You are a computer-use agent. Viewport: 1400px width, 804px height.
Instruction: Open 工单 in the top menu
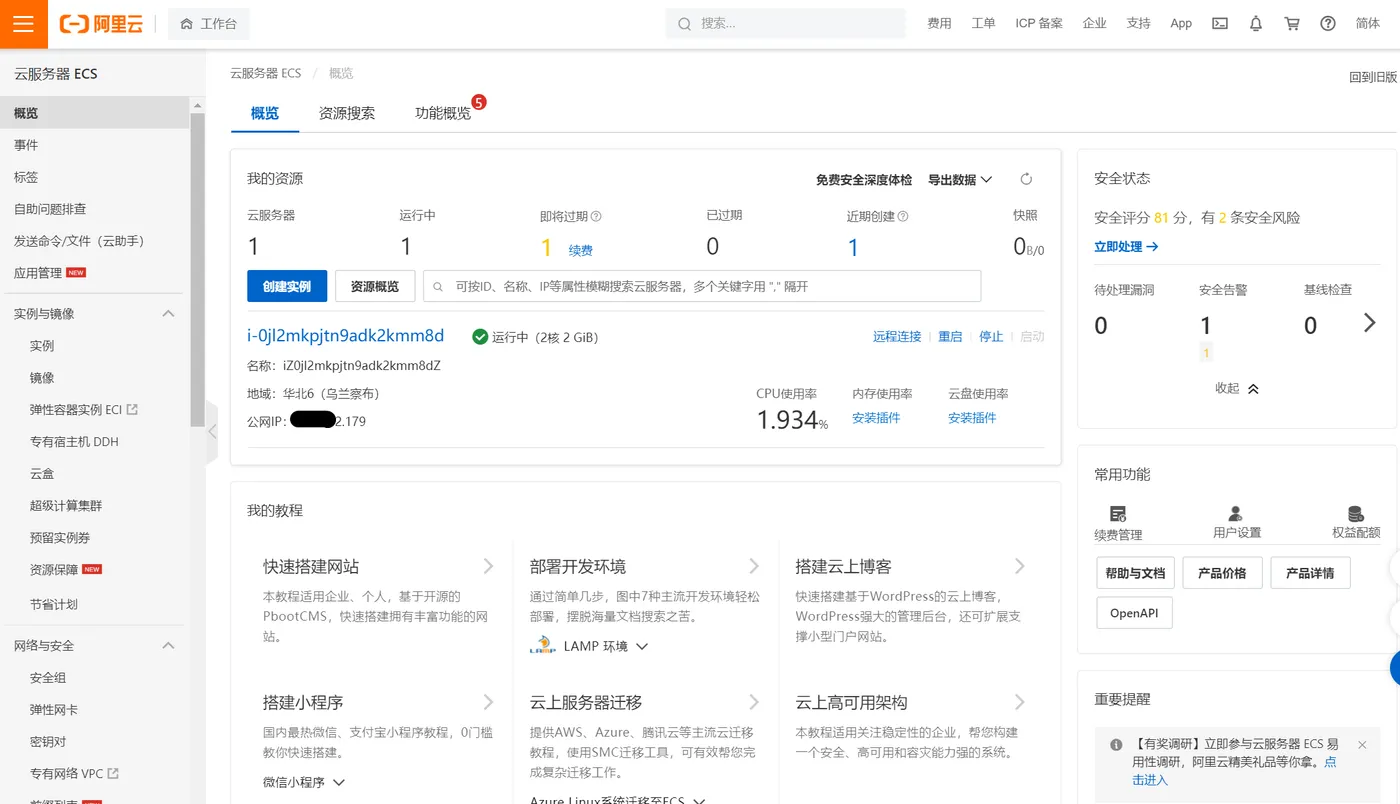coord(983,24)
